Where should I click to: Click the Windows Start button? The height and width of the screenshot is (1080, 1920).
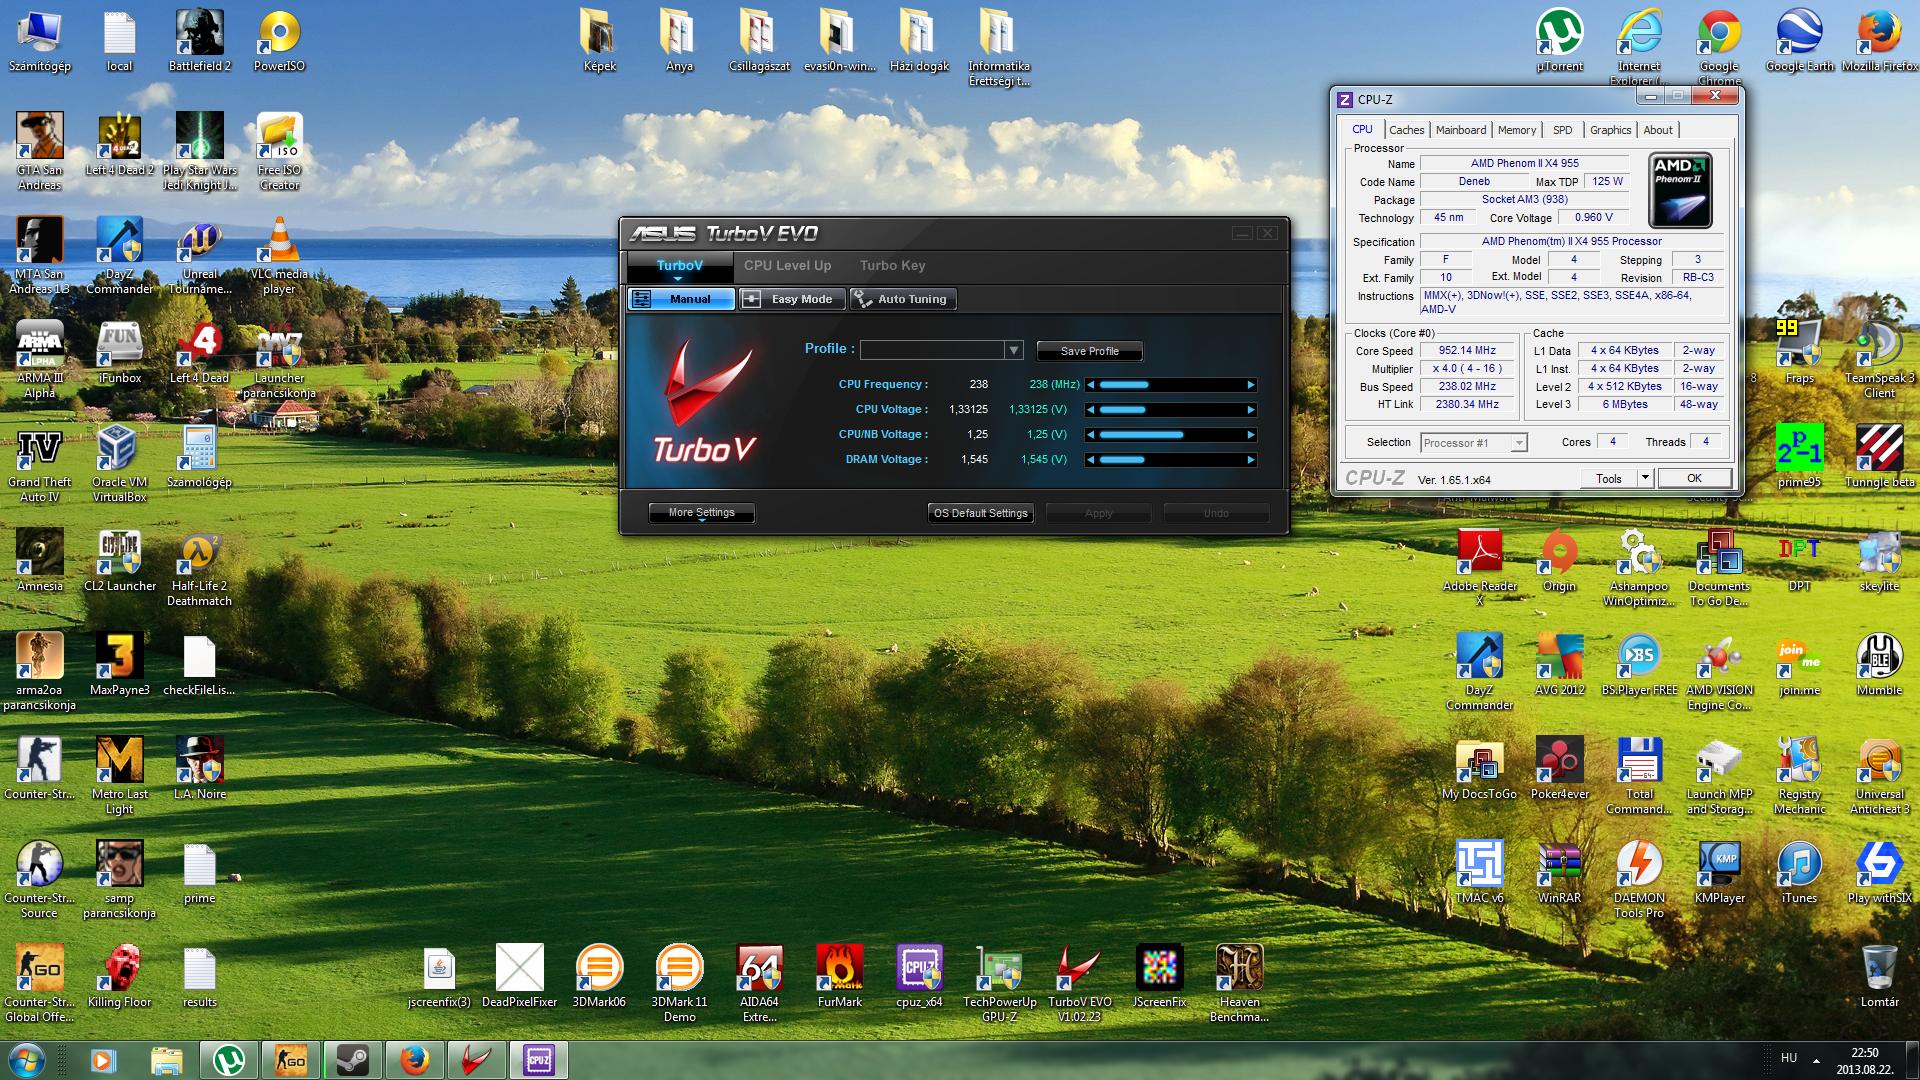tap(27, 1059)
